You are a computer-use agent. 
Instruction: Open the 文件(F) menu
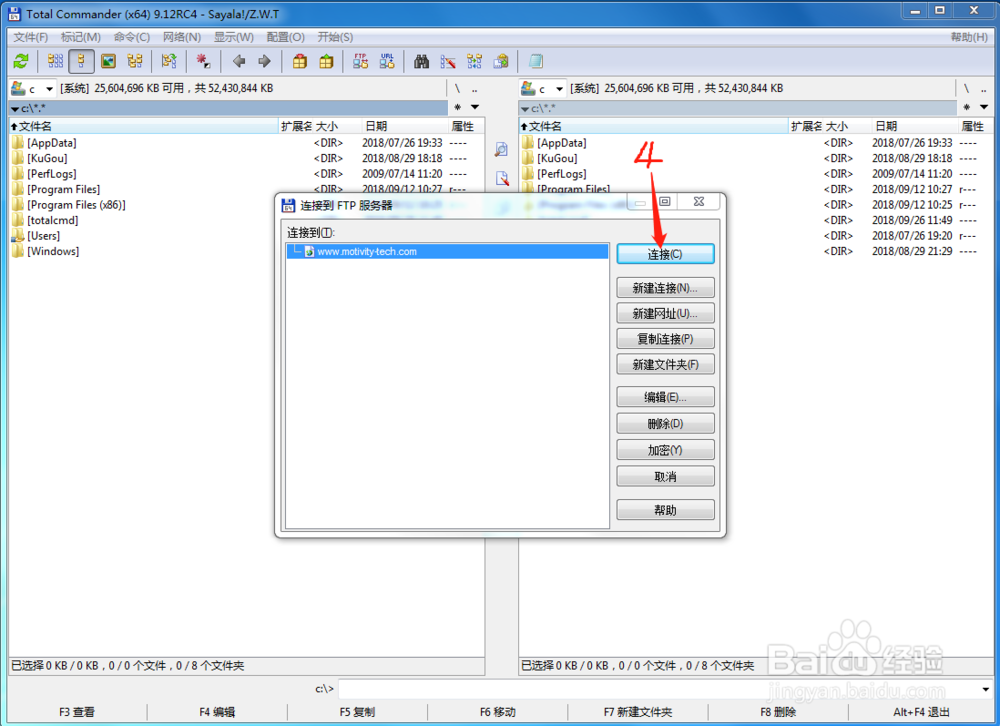(31, 37)
